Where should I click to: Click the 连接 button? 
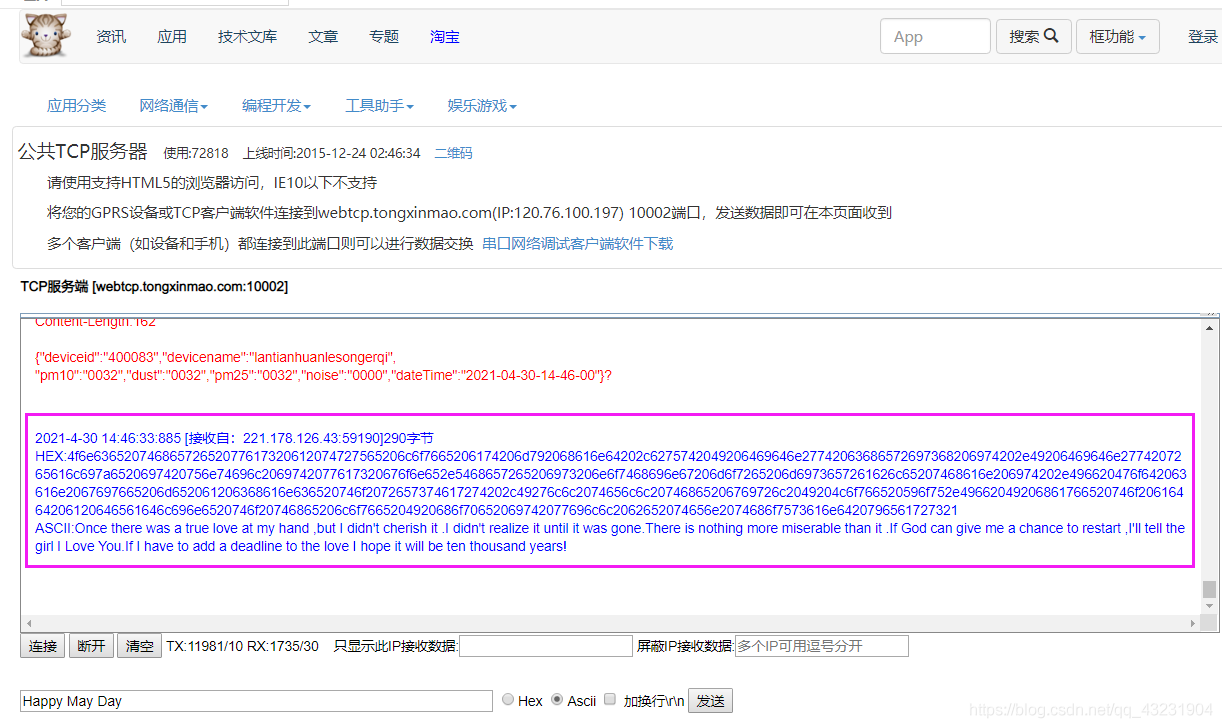coord(43,646)
